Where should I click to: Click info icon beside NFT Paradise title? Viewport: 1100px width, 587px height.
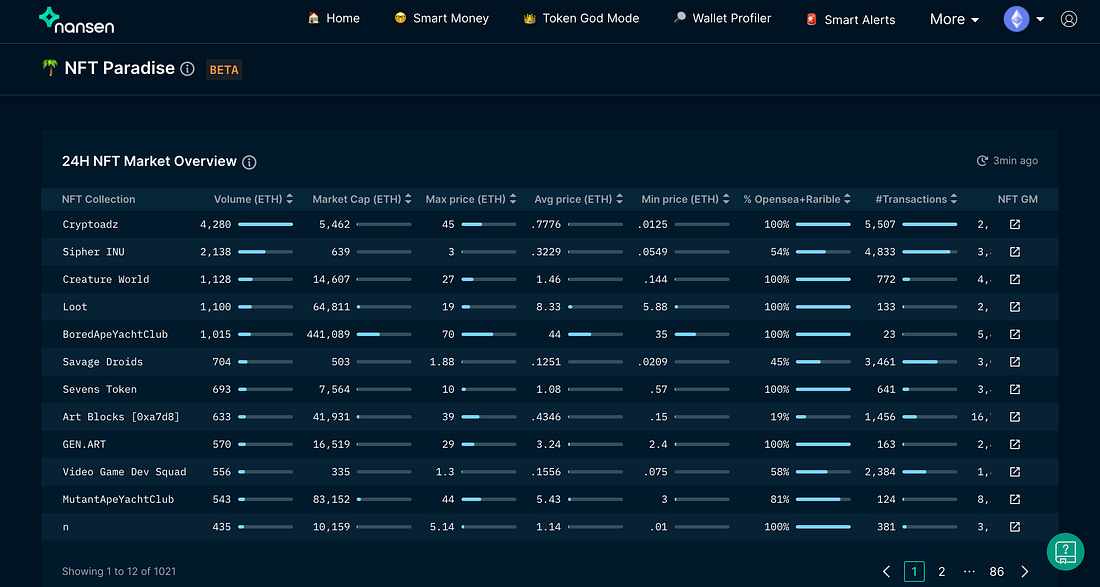187,69
